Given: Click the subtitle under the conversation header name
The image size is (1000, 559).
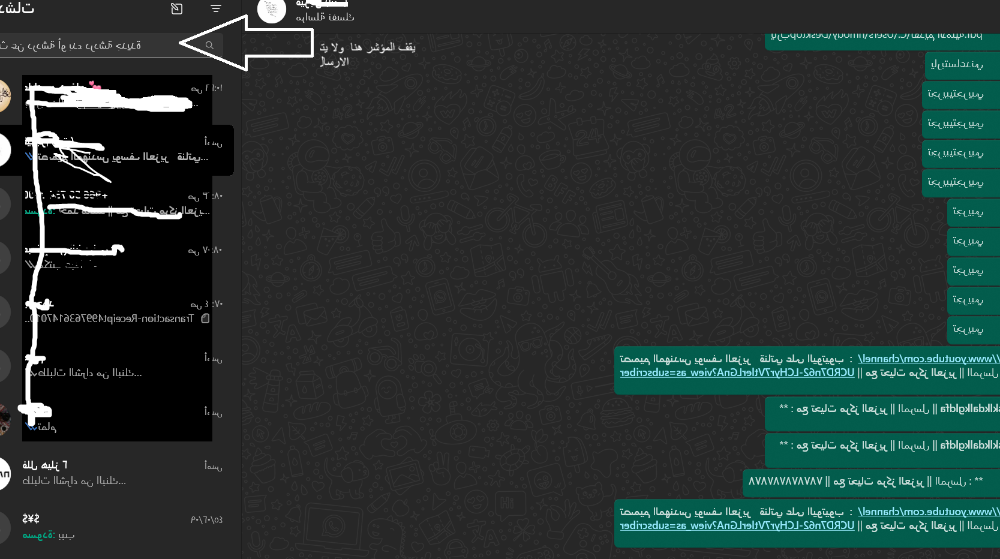Looking at the screenshot, I should tap(325, 18).
